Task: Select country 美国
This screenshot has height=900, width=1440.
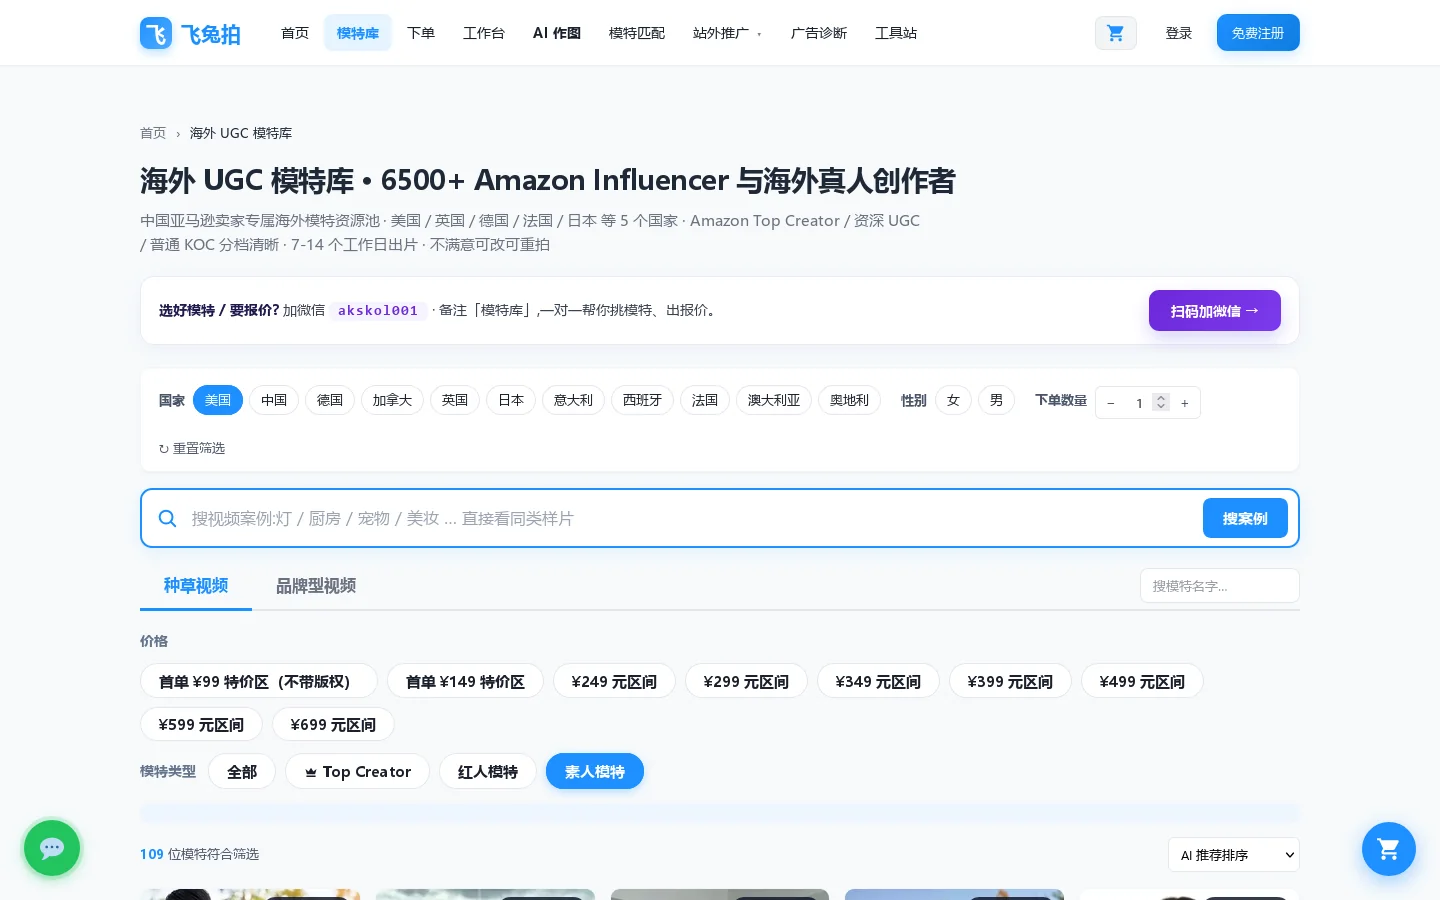Action: pyautogui.click(x=218, y=400)
